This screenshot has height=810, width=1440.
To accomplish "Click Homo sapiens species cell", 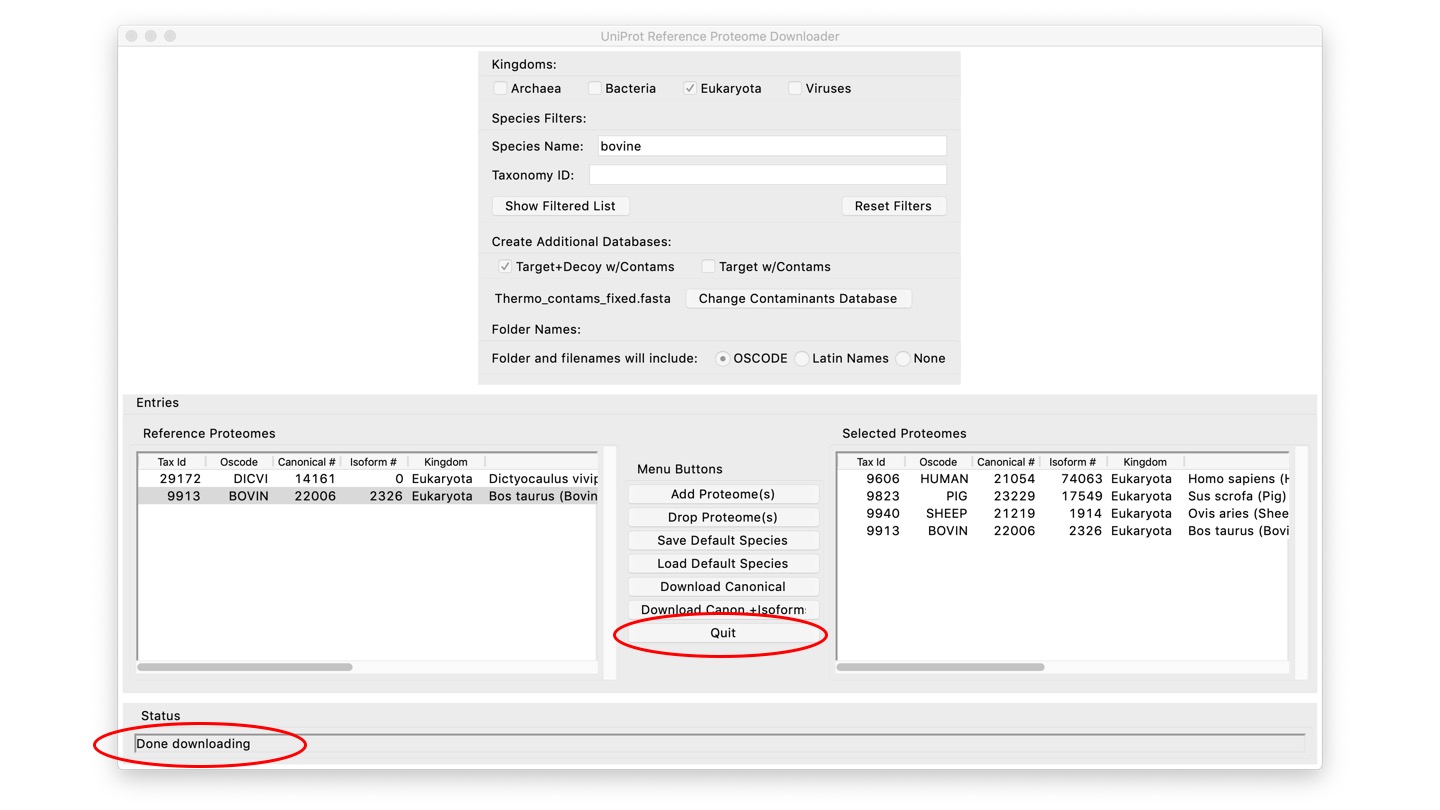I will 1238,479.
